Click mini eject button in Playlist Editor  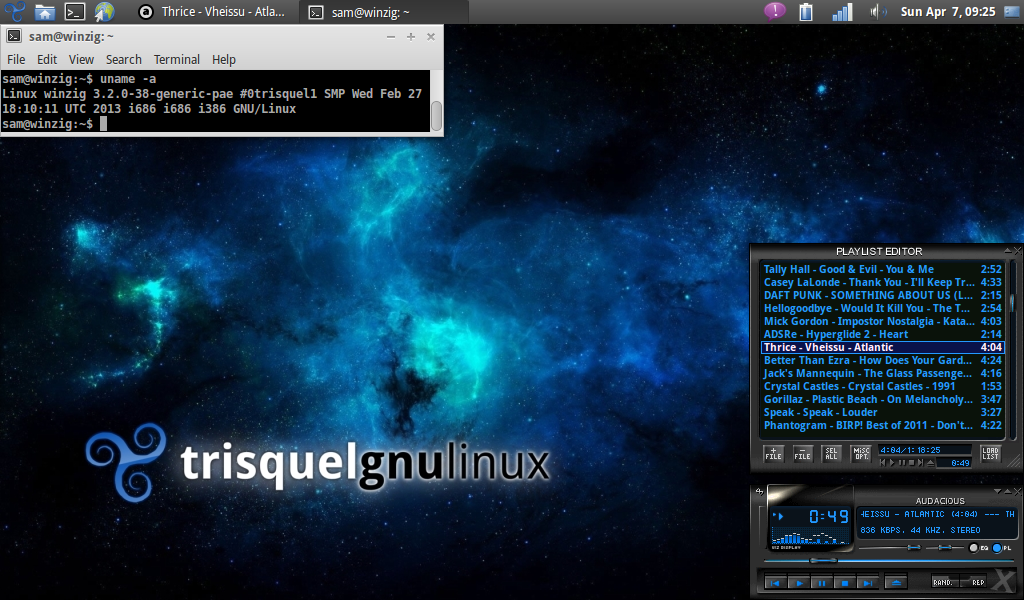931,463
